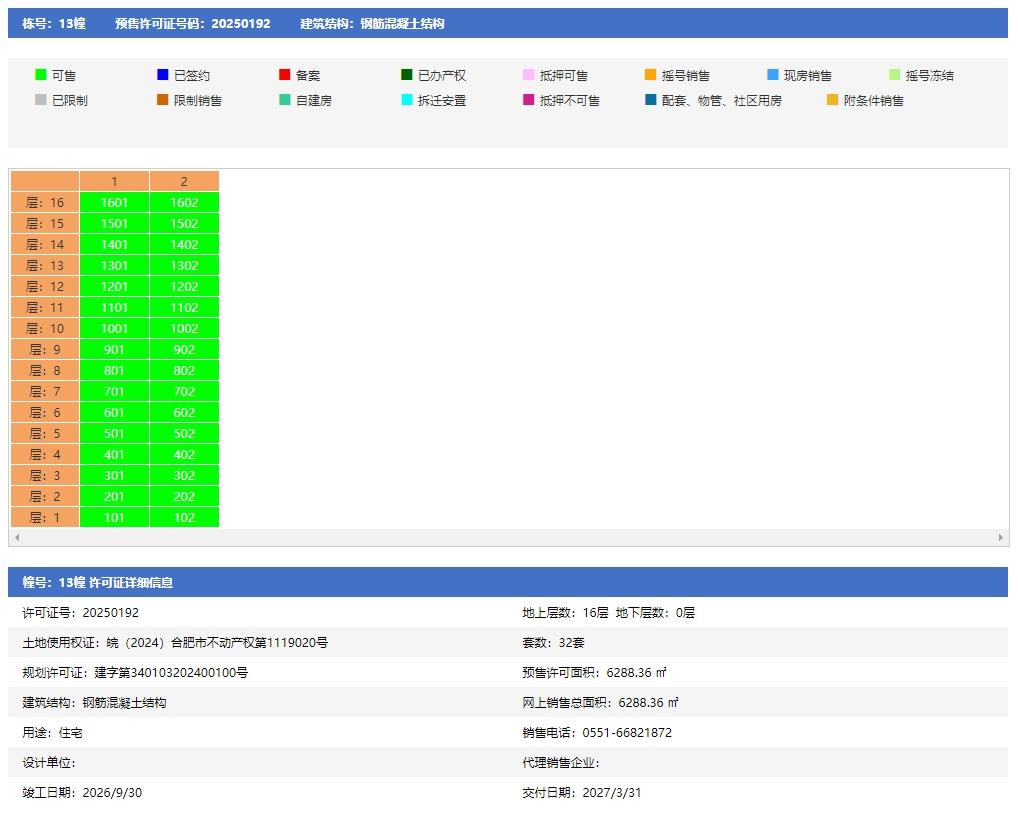
Task: Click unit 302
Action: coord(184,475)
